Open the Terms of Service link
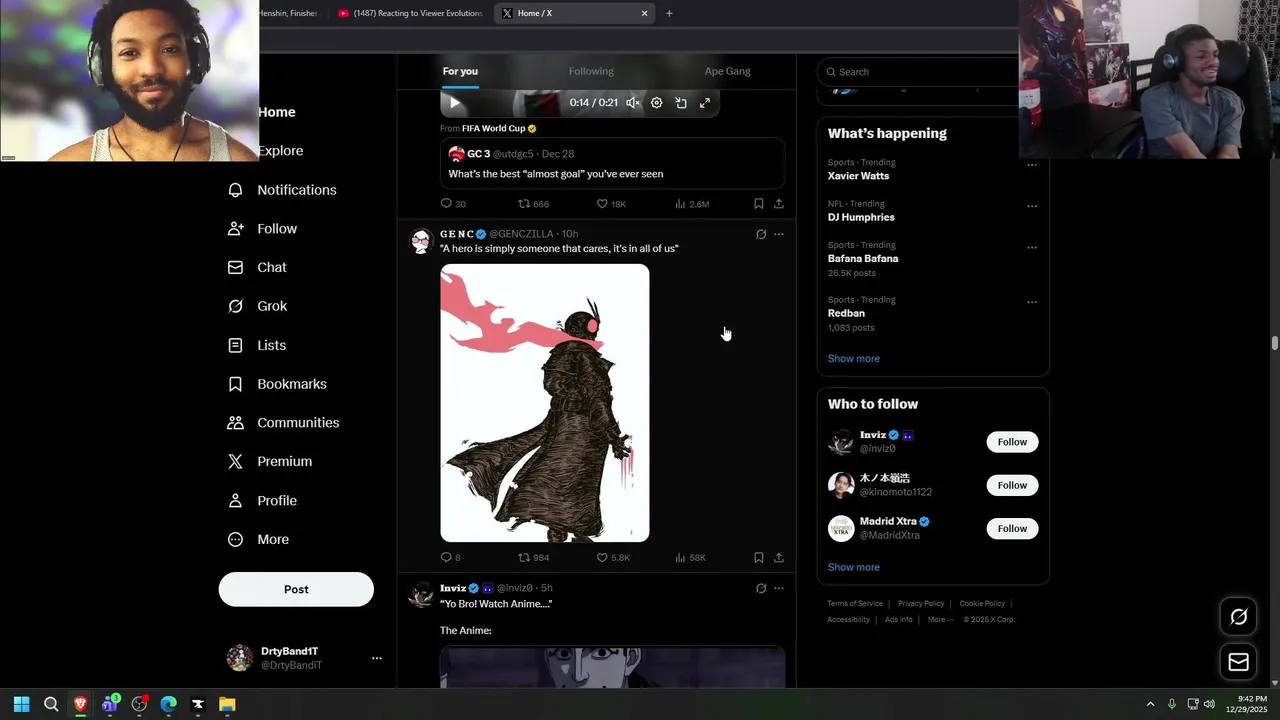The height and width of the screenshot is (720, 1280). point(855,604)
